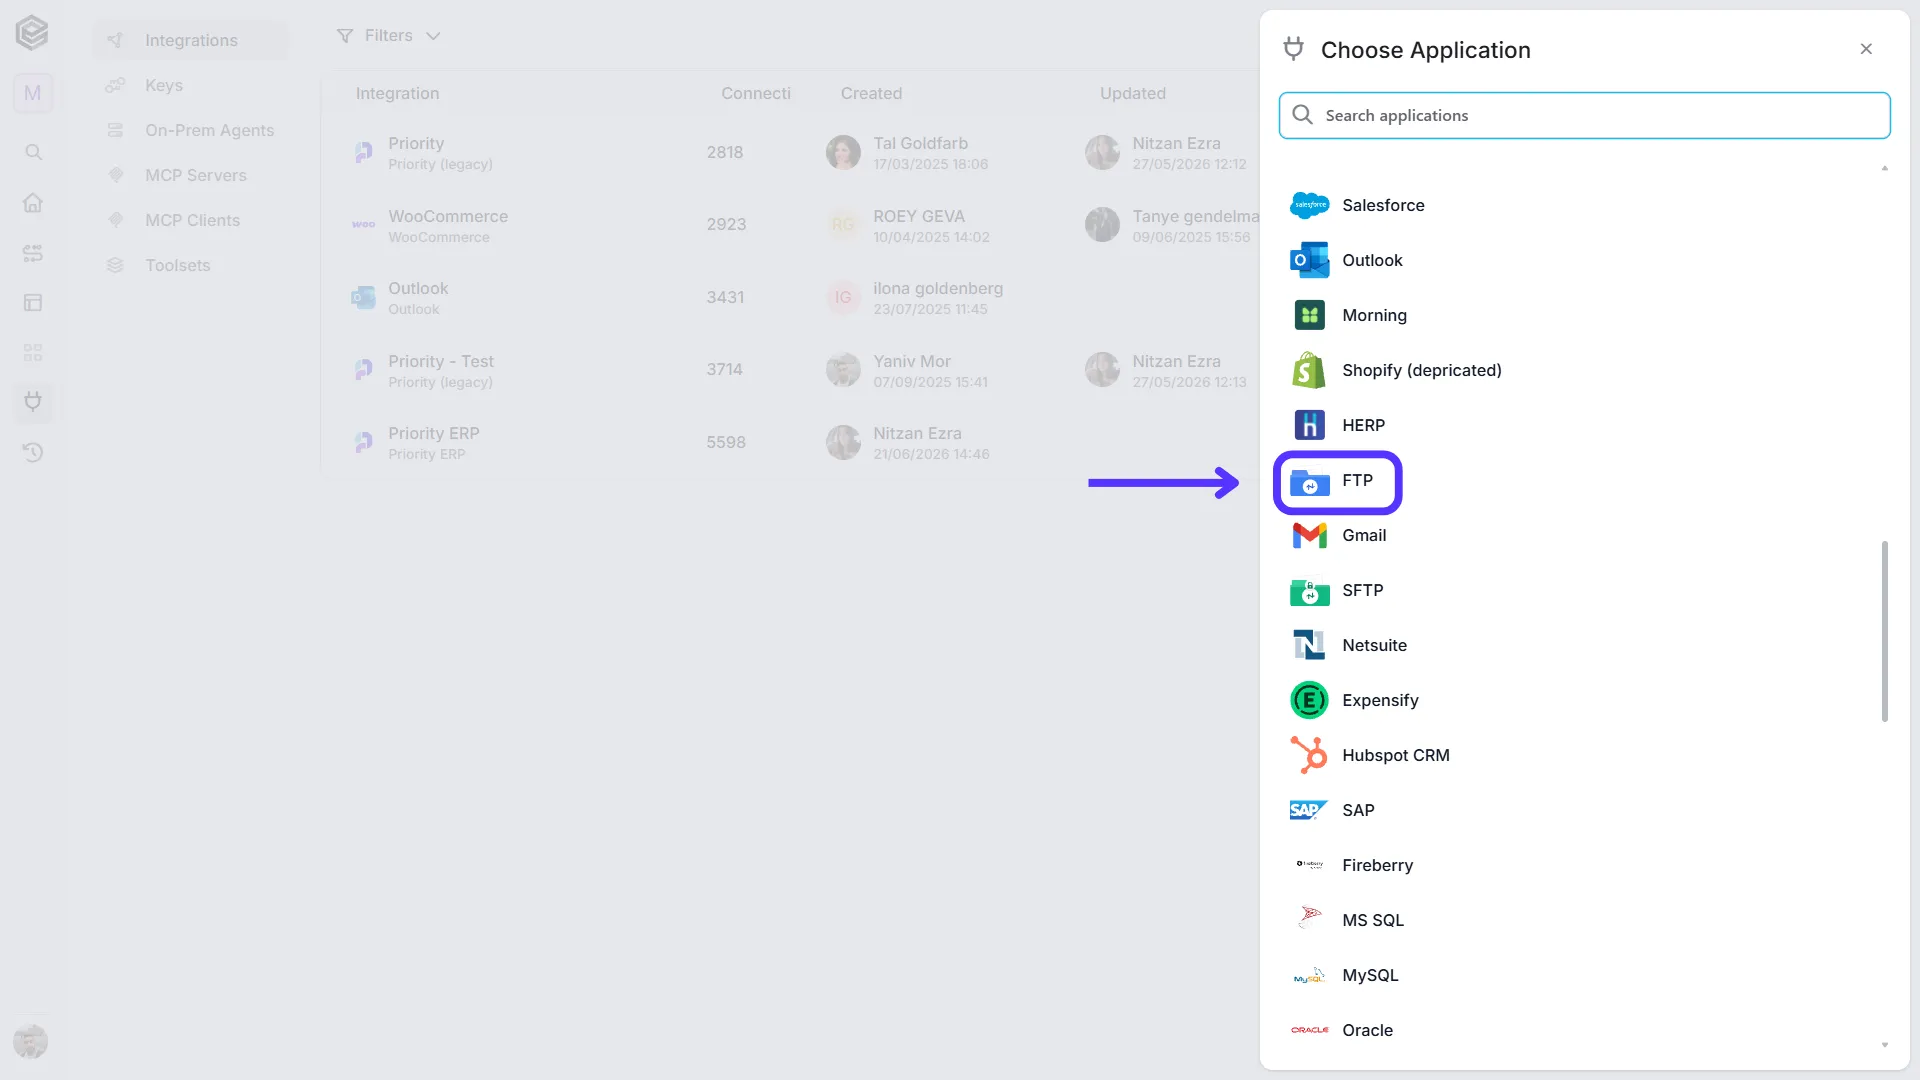Pick the Expensify application icon
The image size is (1920, 1080).
tap(1309, 700)
